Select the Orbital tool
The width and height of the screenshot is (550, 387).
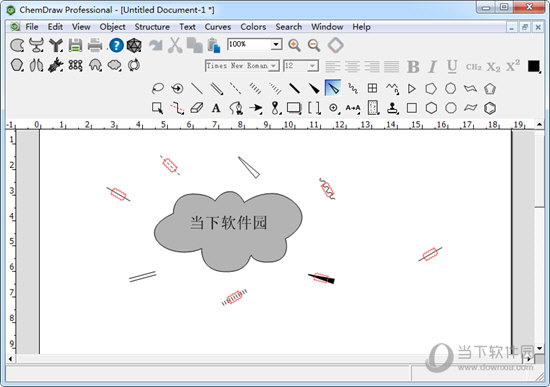coord(276,108)
